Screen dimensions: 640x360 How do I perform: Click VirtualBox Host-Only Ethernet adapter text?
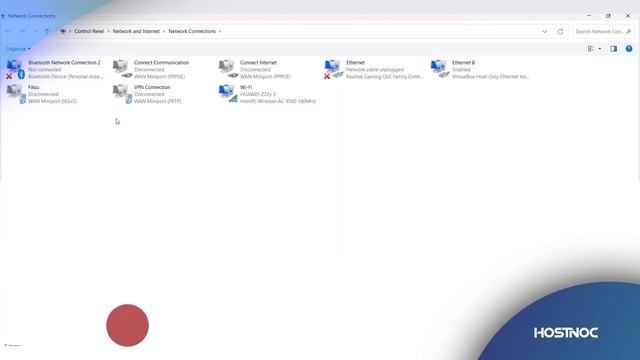[491, 76]
